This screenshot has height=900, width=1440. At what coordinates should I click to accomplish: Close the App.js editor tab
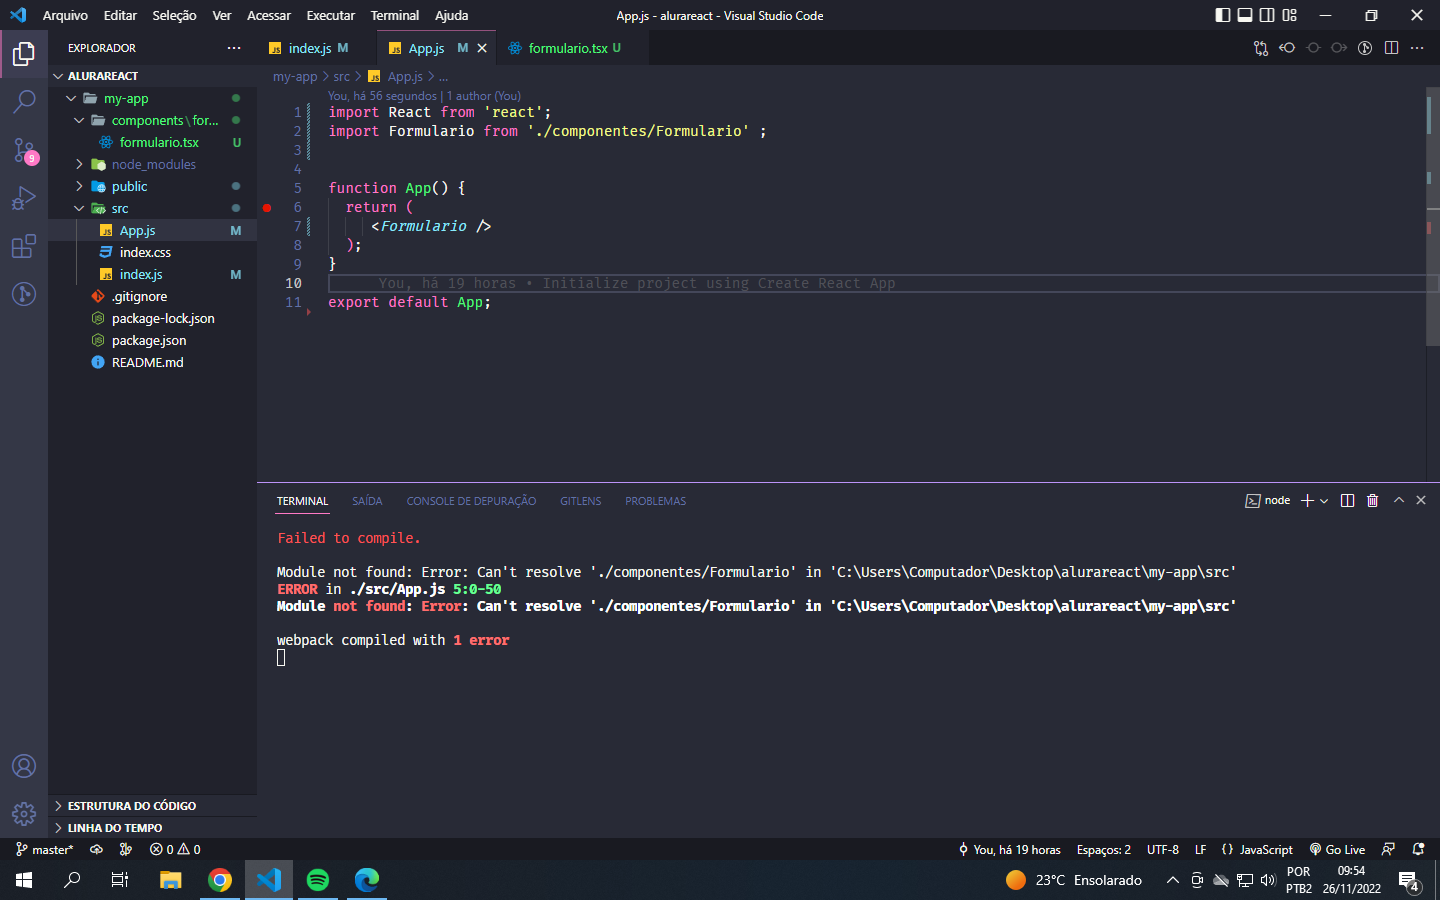pos(482,48)
